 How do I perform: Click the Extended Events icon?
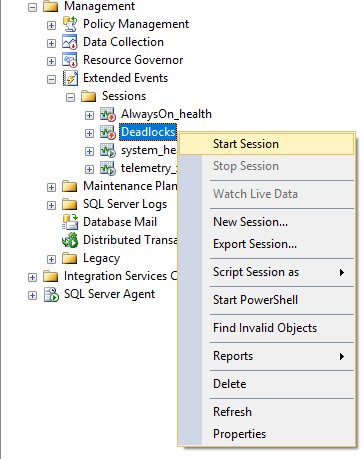click(70, 78)
